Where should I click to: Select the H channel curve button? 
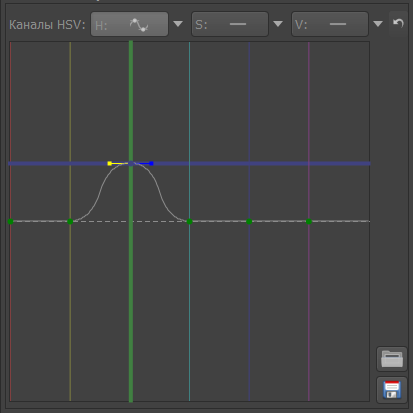coord(129,24)
